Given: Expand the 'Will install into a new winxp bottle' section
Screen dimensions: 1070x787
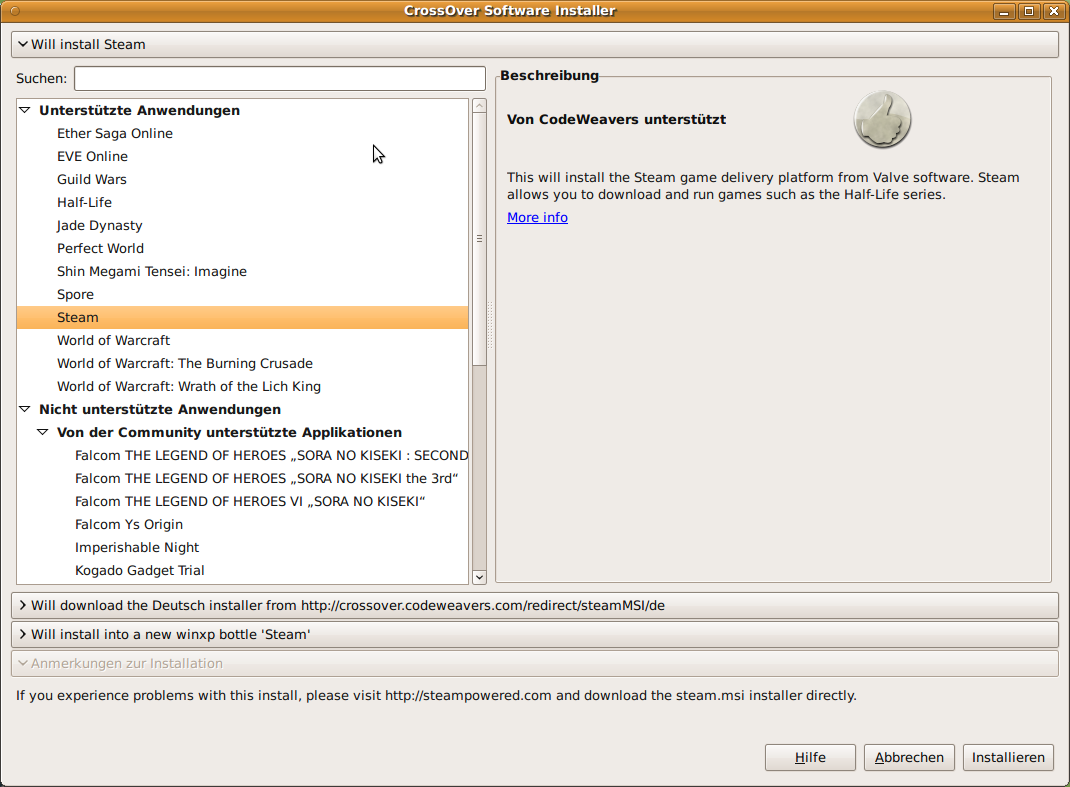Looking at the screenshot, I should (534, 634).
